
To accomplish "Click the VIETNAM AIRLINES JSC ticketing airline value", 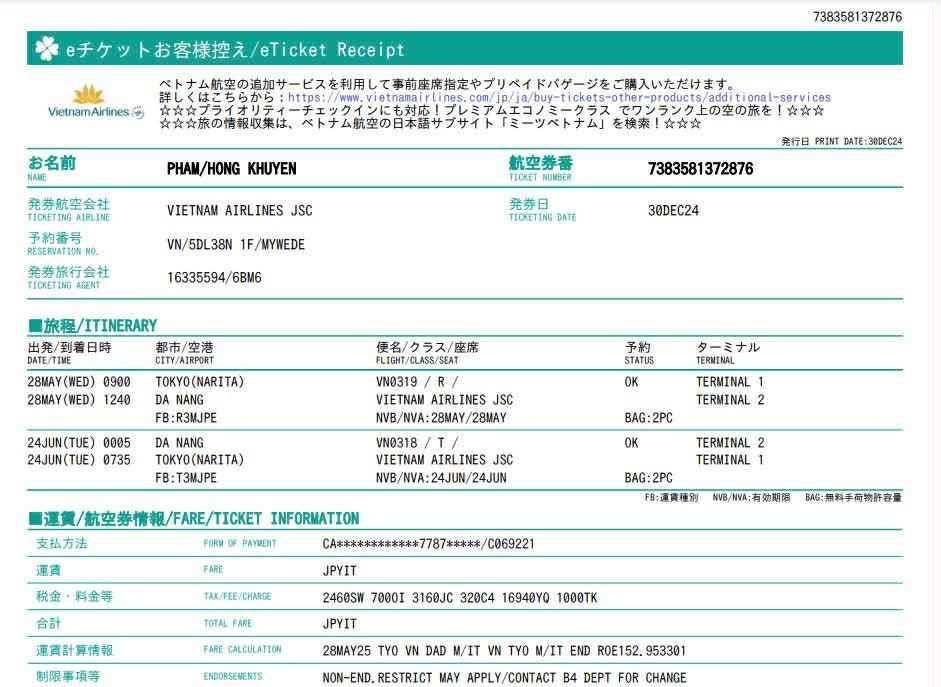I will [x=239, y=211].
